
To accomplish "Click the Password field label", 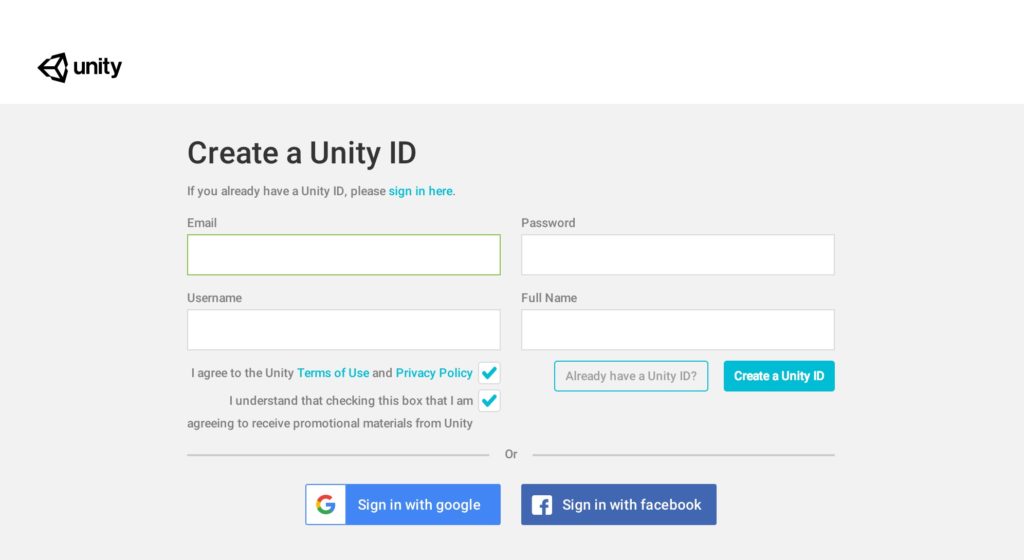I will tap(548, 223).
